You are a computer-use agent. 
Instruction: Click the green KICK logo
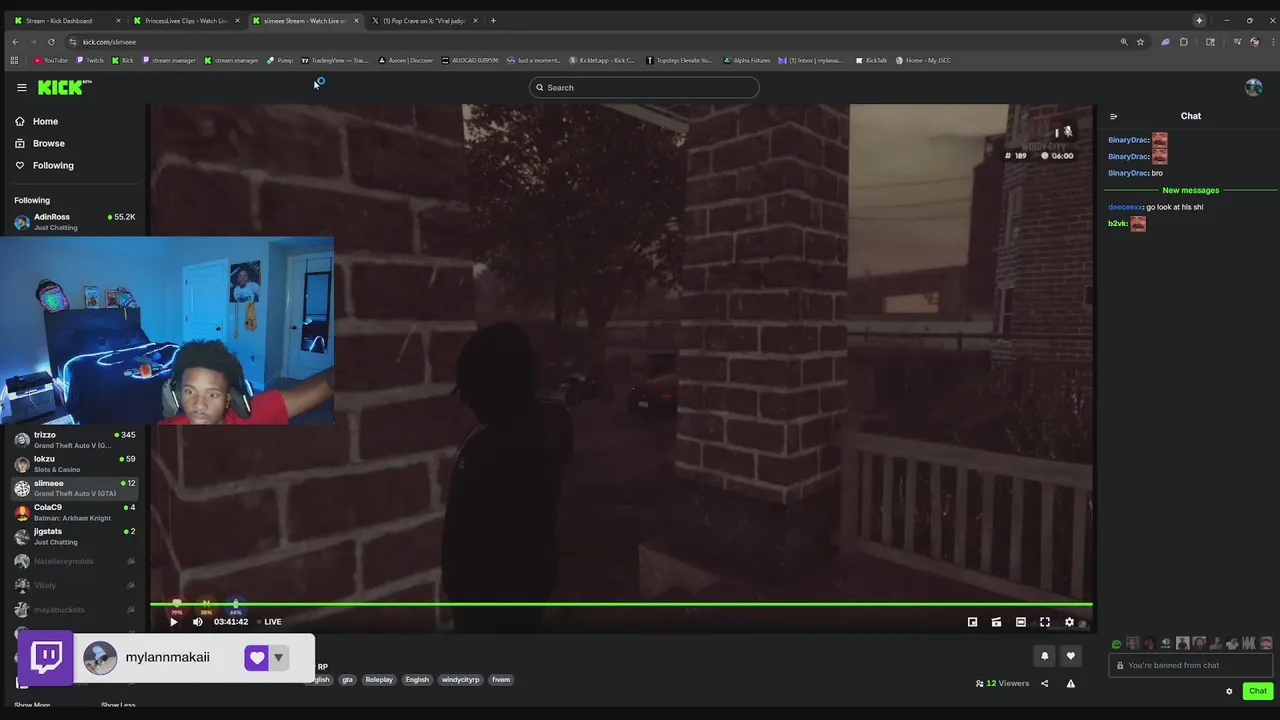tap(64, 87)
